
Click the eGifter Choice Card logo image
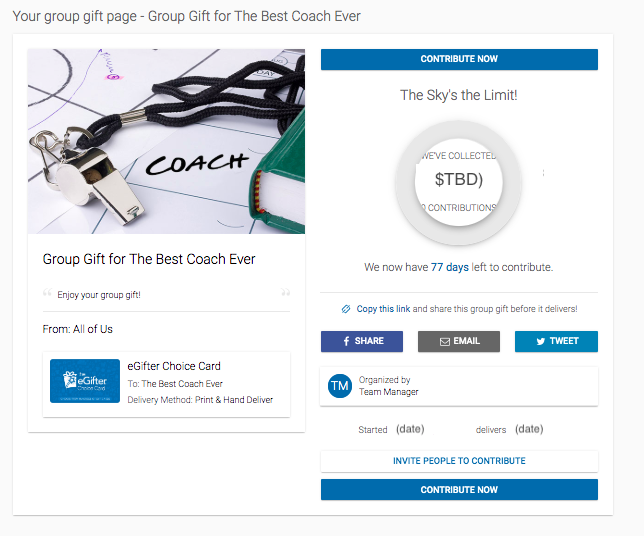point(85,381)
